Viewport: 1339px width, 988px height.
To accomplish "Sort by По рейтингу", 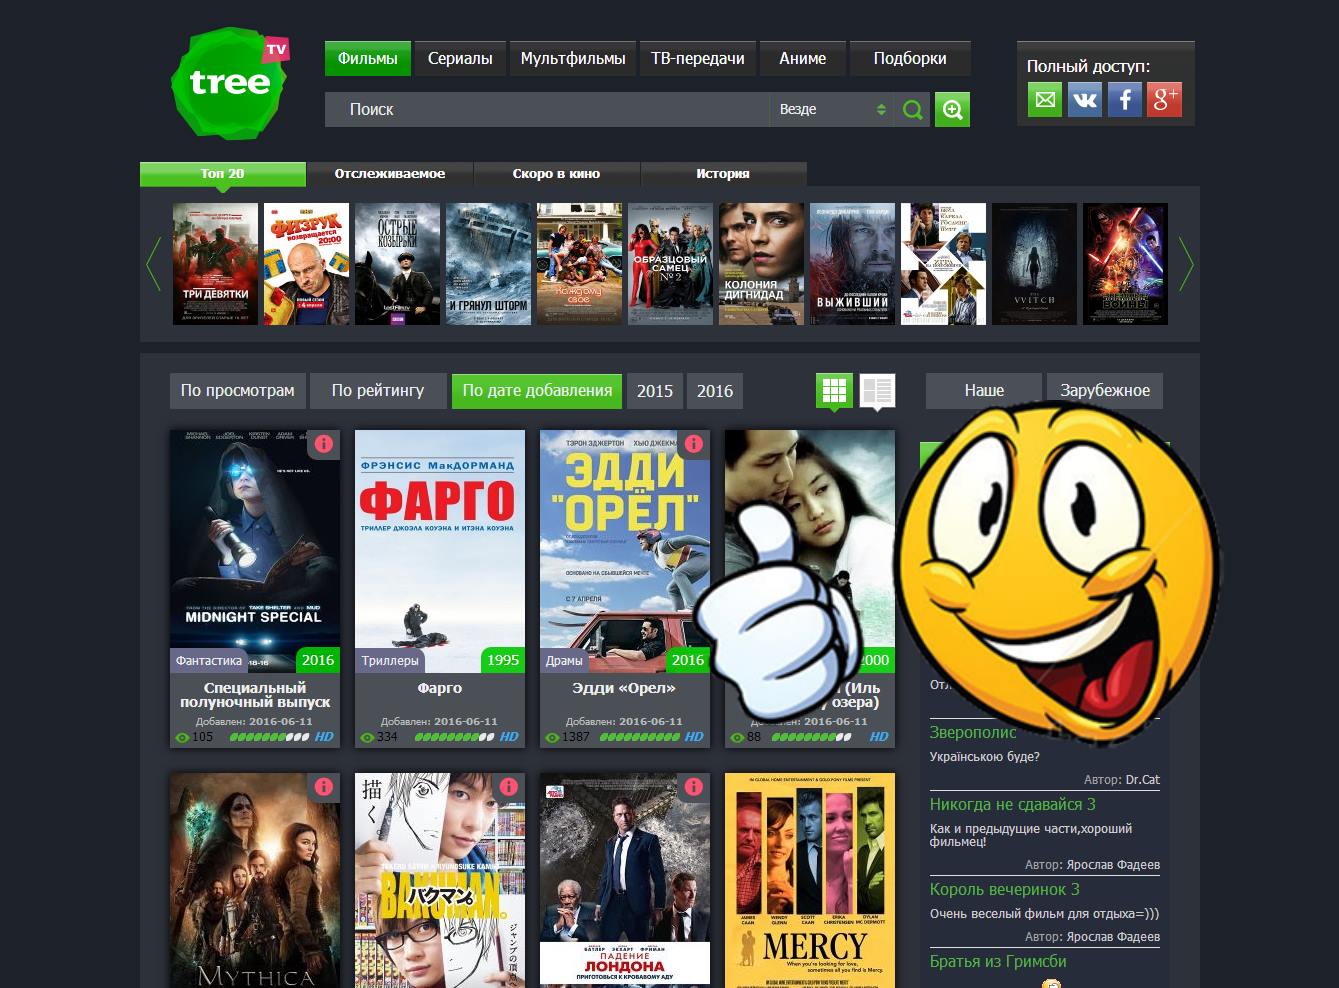I will click(378, 391).
